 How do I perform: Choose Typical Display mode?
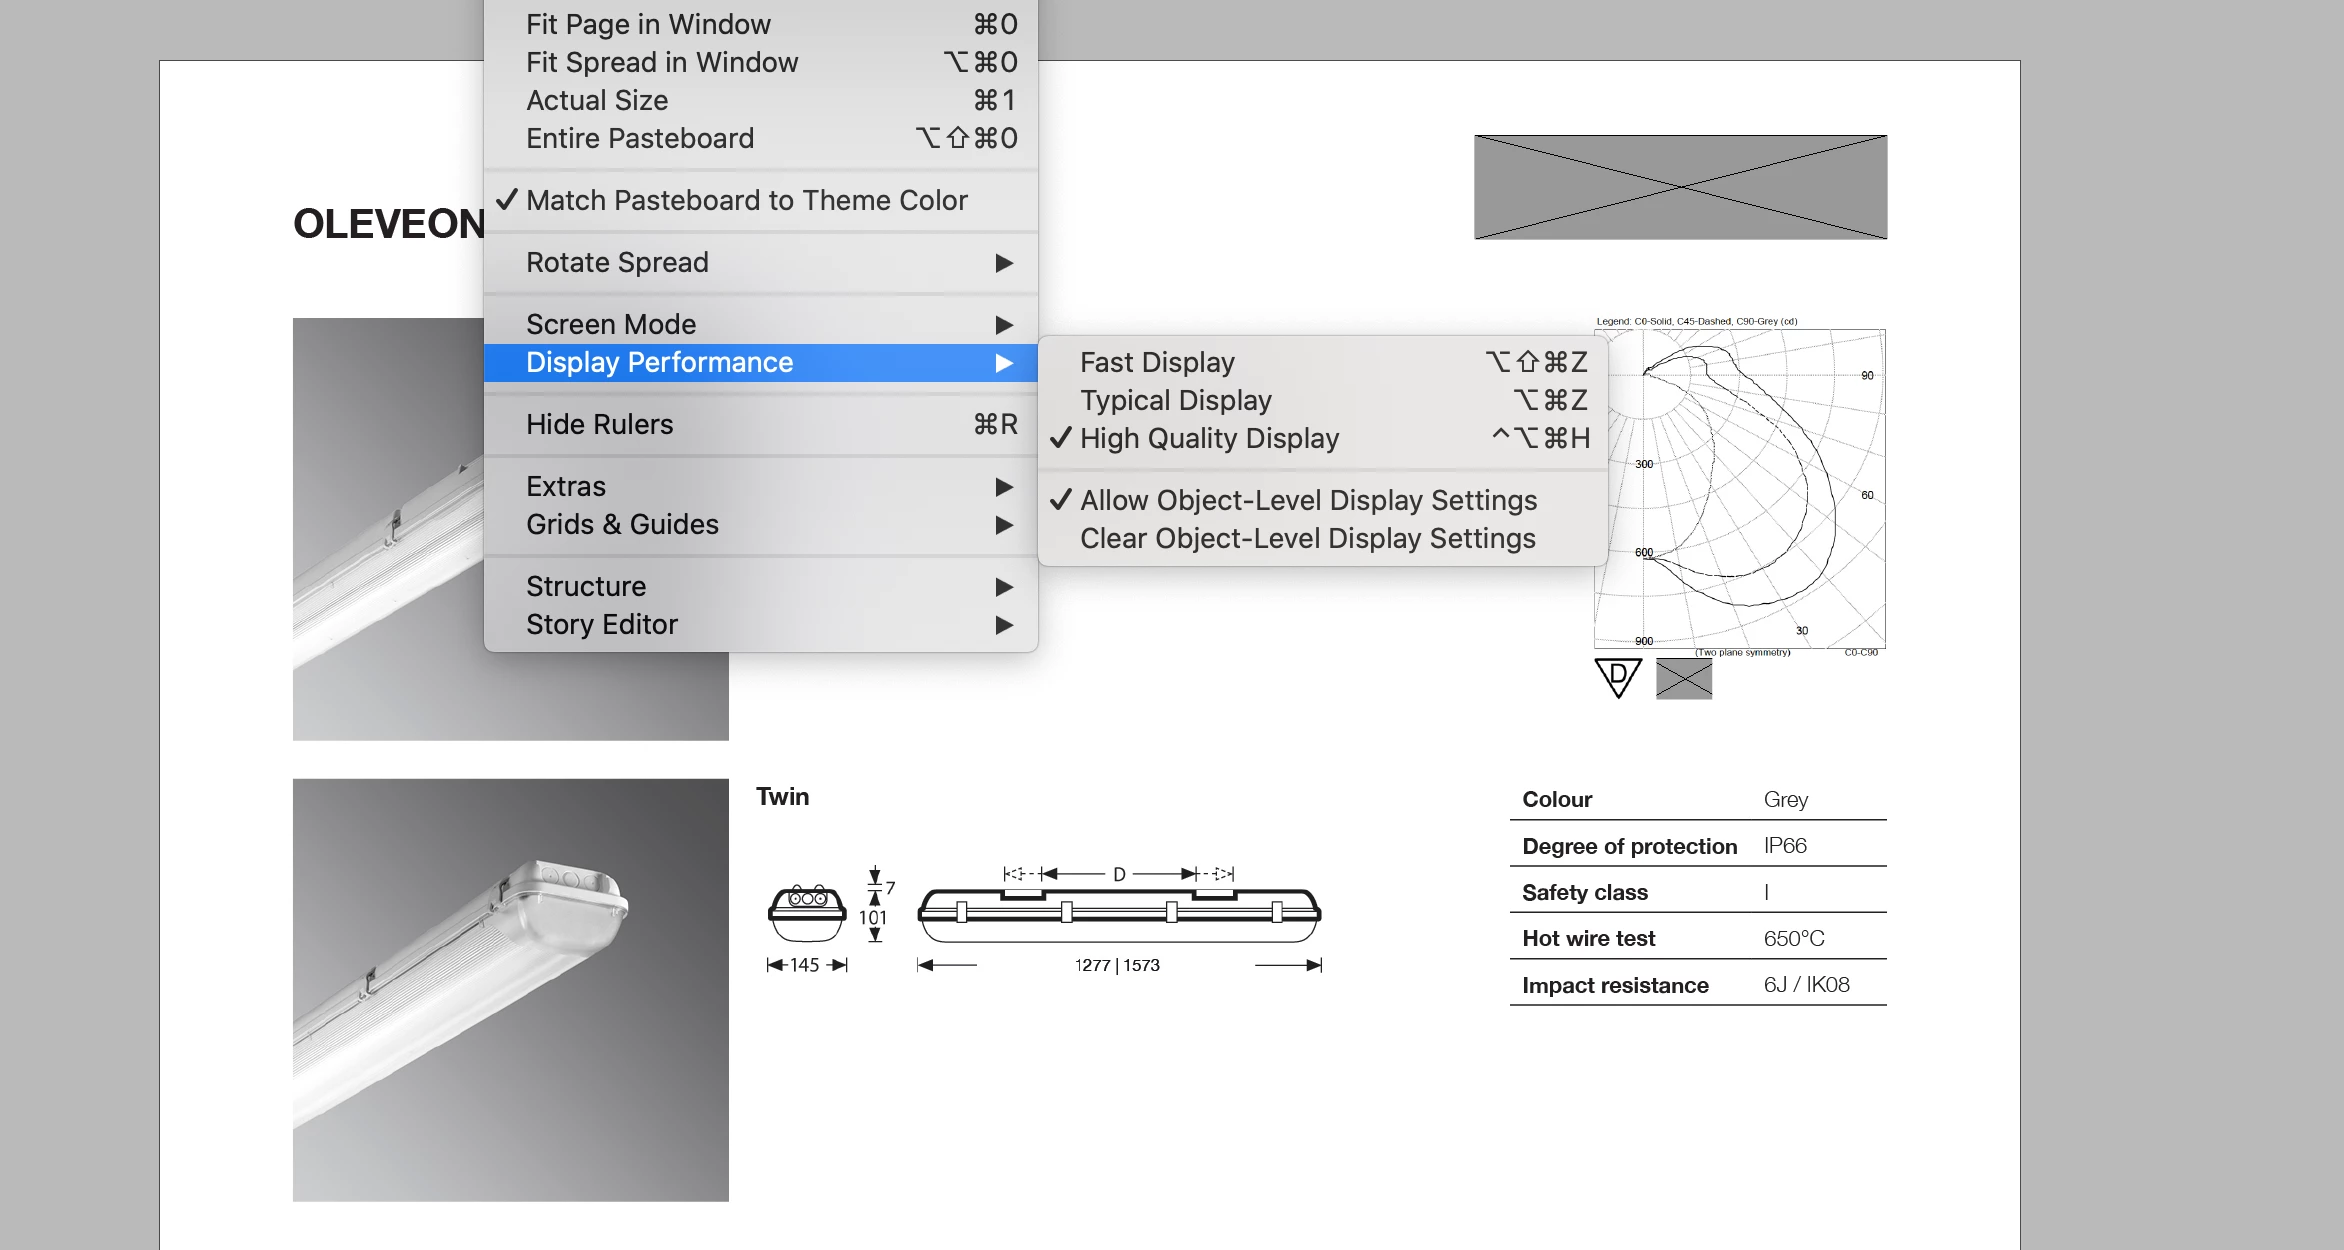coord(1175,400)
